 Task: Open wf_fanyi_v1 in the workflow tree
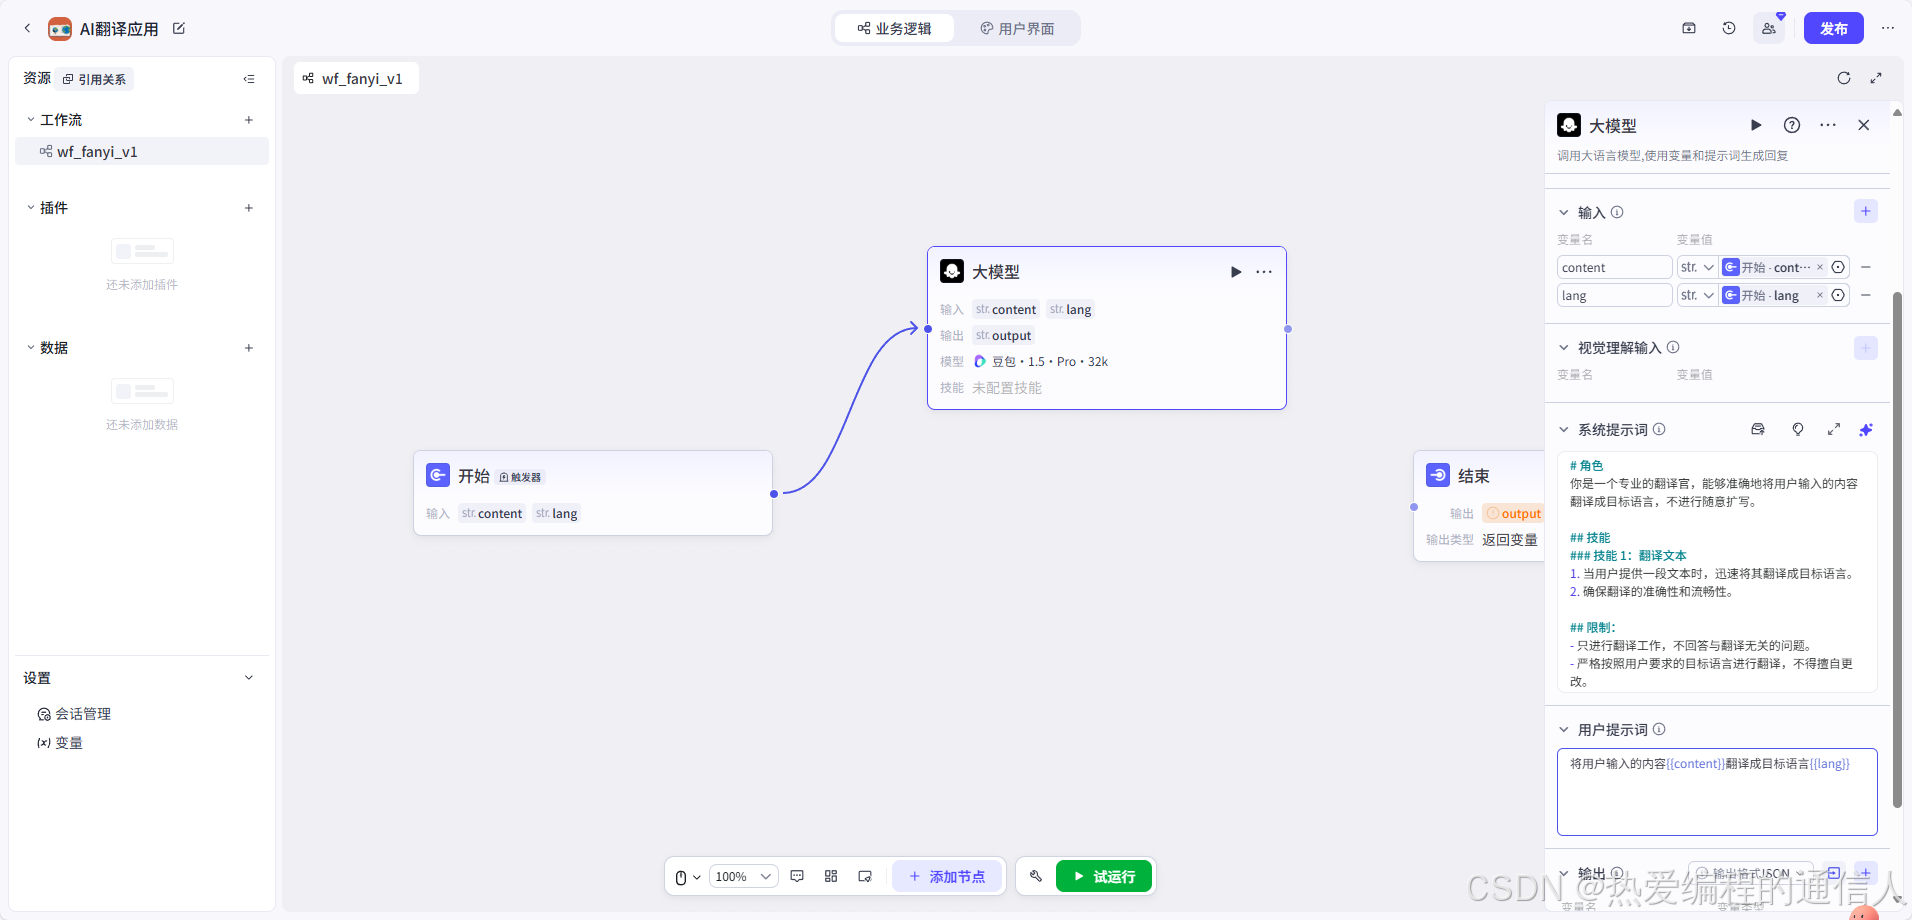pos(142,152)
